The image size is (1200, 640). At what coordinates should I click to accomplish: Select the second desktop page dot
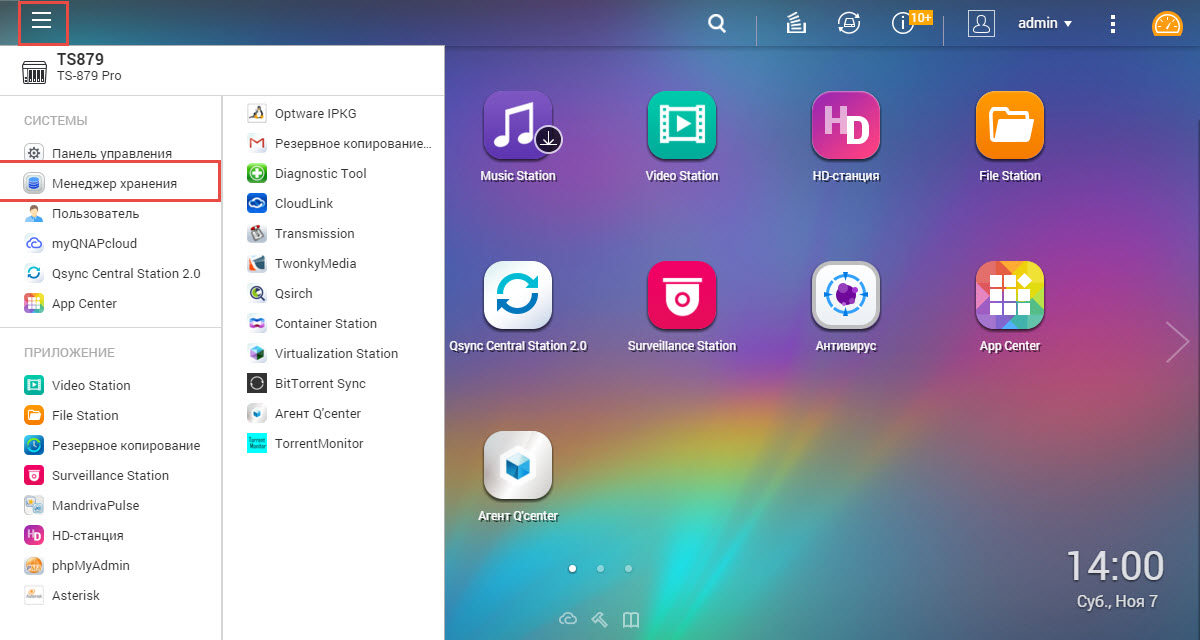pyautogui.click(x=600, y=568)
